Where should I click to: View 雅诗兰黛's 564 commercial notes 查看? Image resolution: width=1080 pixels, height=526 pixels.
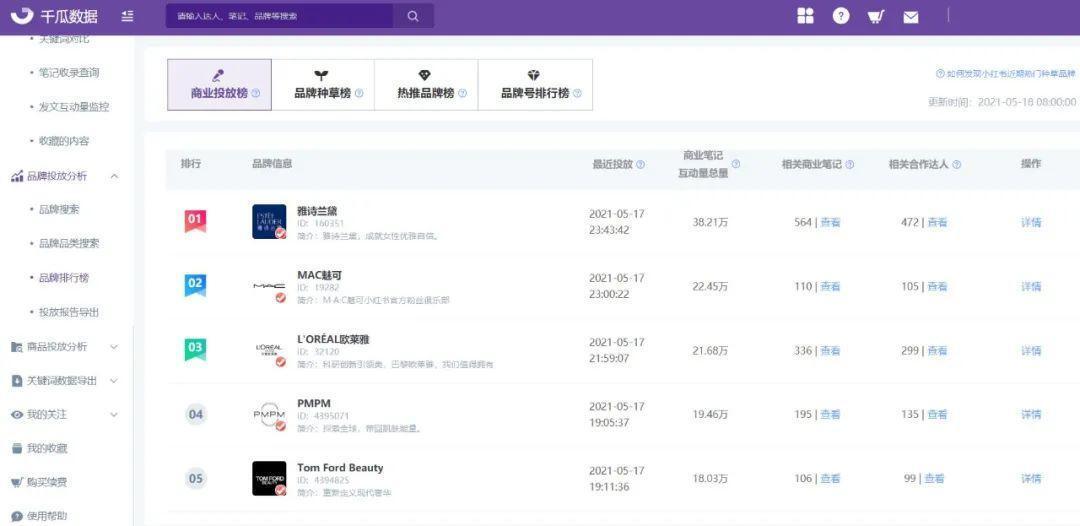tap(831, 222)
